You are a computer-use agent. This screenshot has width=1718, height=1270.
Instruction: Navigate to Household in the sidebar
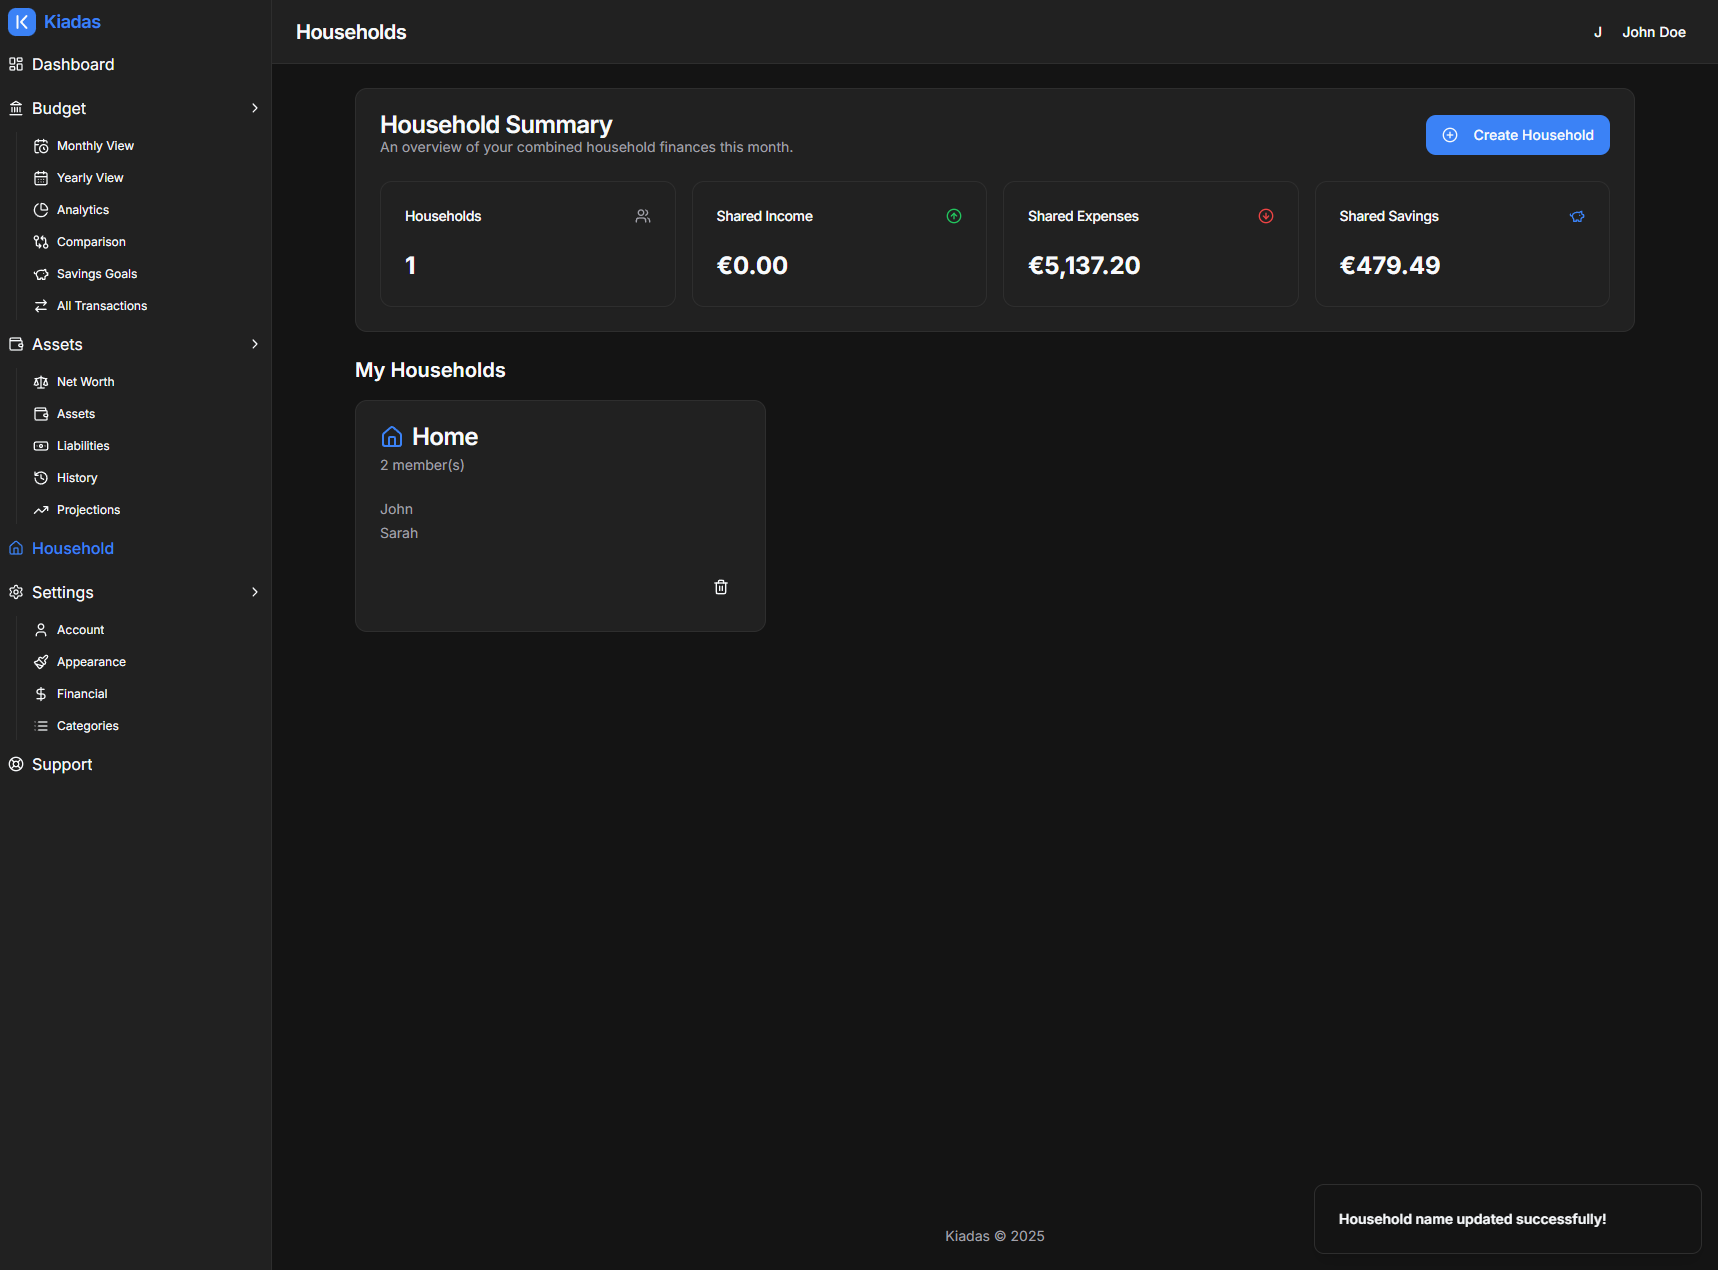click(x=71, y=548)
